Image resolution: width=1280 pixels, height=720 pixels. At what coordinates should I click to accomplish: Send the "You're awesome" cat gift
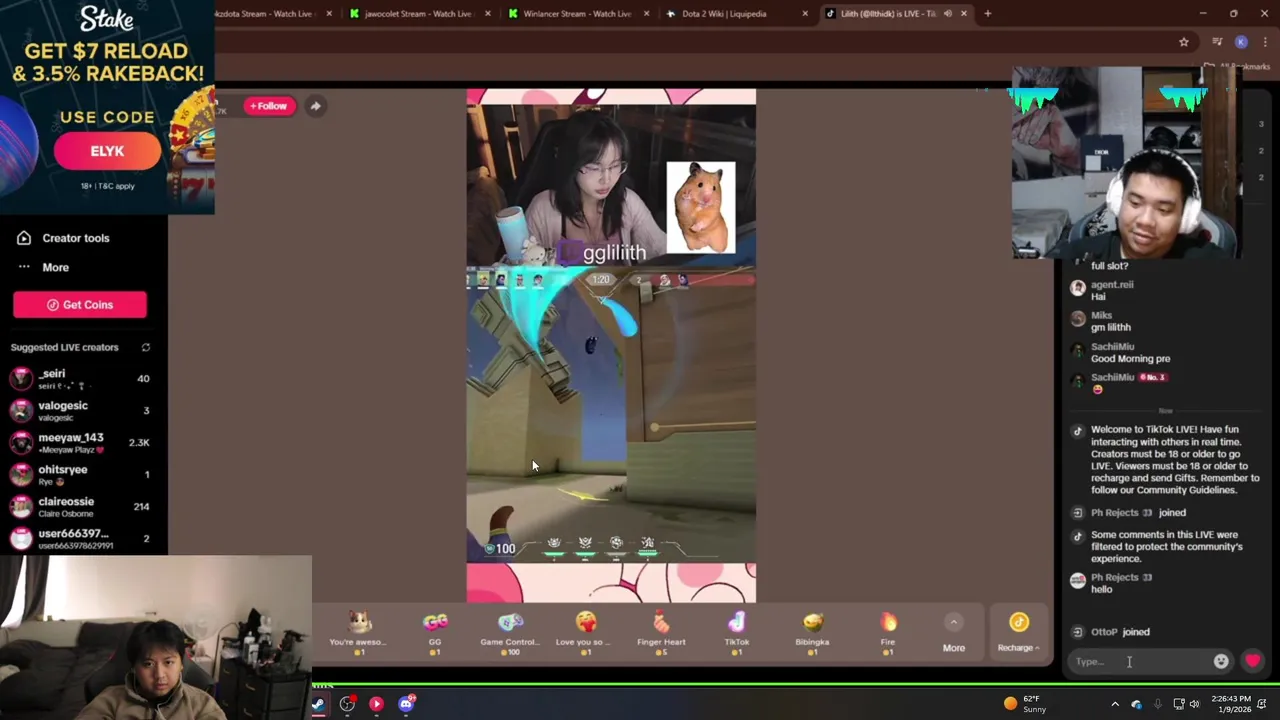[x=359, y=633]
